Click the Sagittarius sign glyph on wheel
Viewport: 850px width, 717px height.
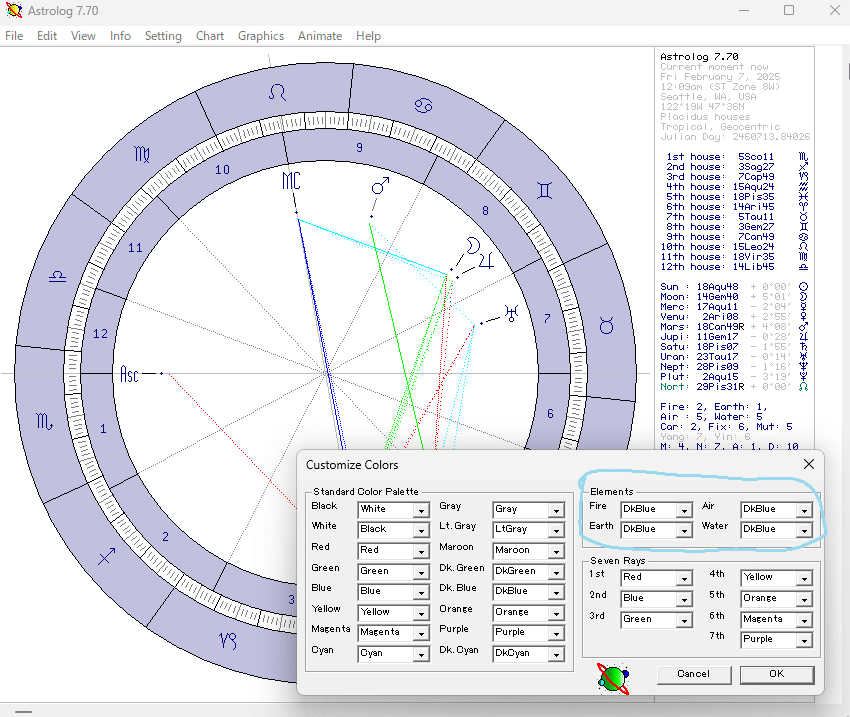click(x=106, y=556)
